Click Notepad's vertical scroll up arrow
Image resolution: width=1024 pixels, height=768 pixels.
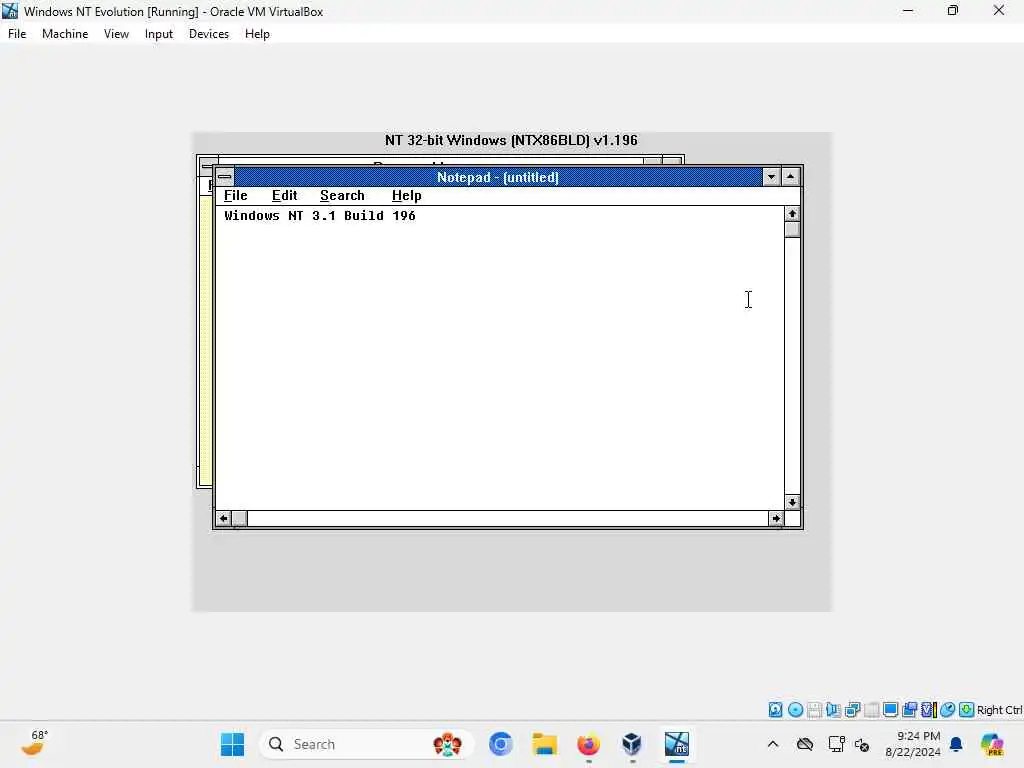click(792, 214)
